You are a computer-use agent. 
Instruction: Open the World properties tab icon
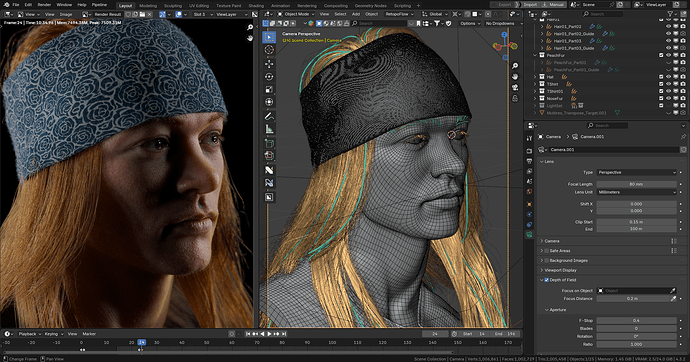point(529,191)
